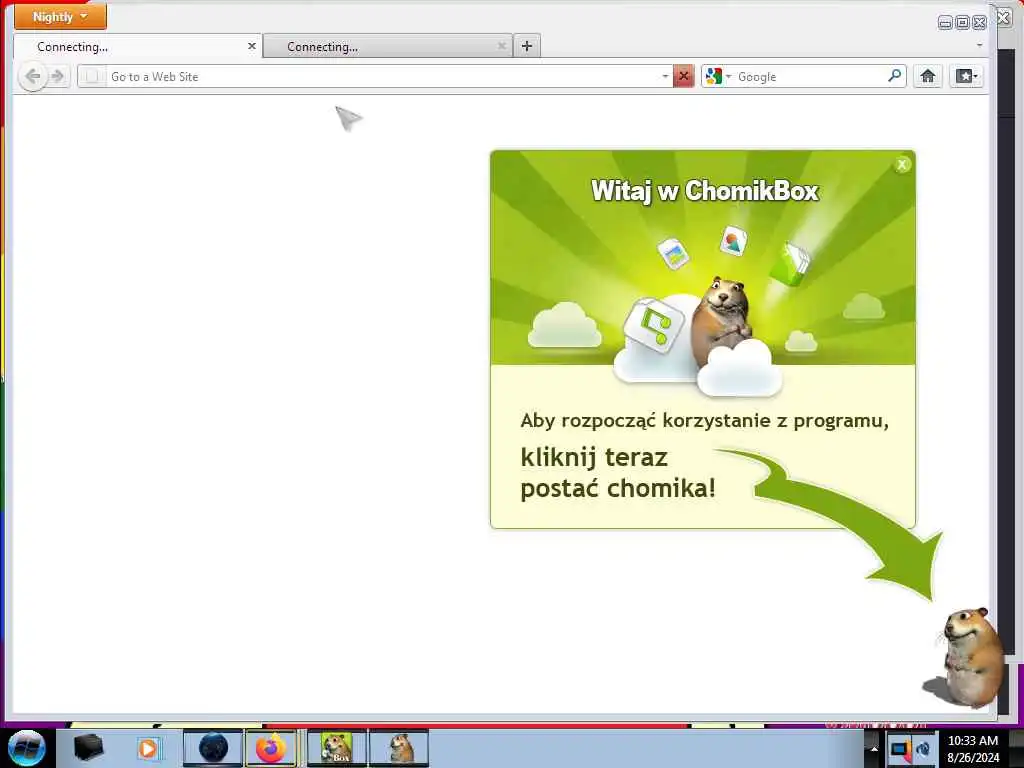Click the 'Aby rozpocząć korzystanie z programu,' text

[x=704, y=421]
